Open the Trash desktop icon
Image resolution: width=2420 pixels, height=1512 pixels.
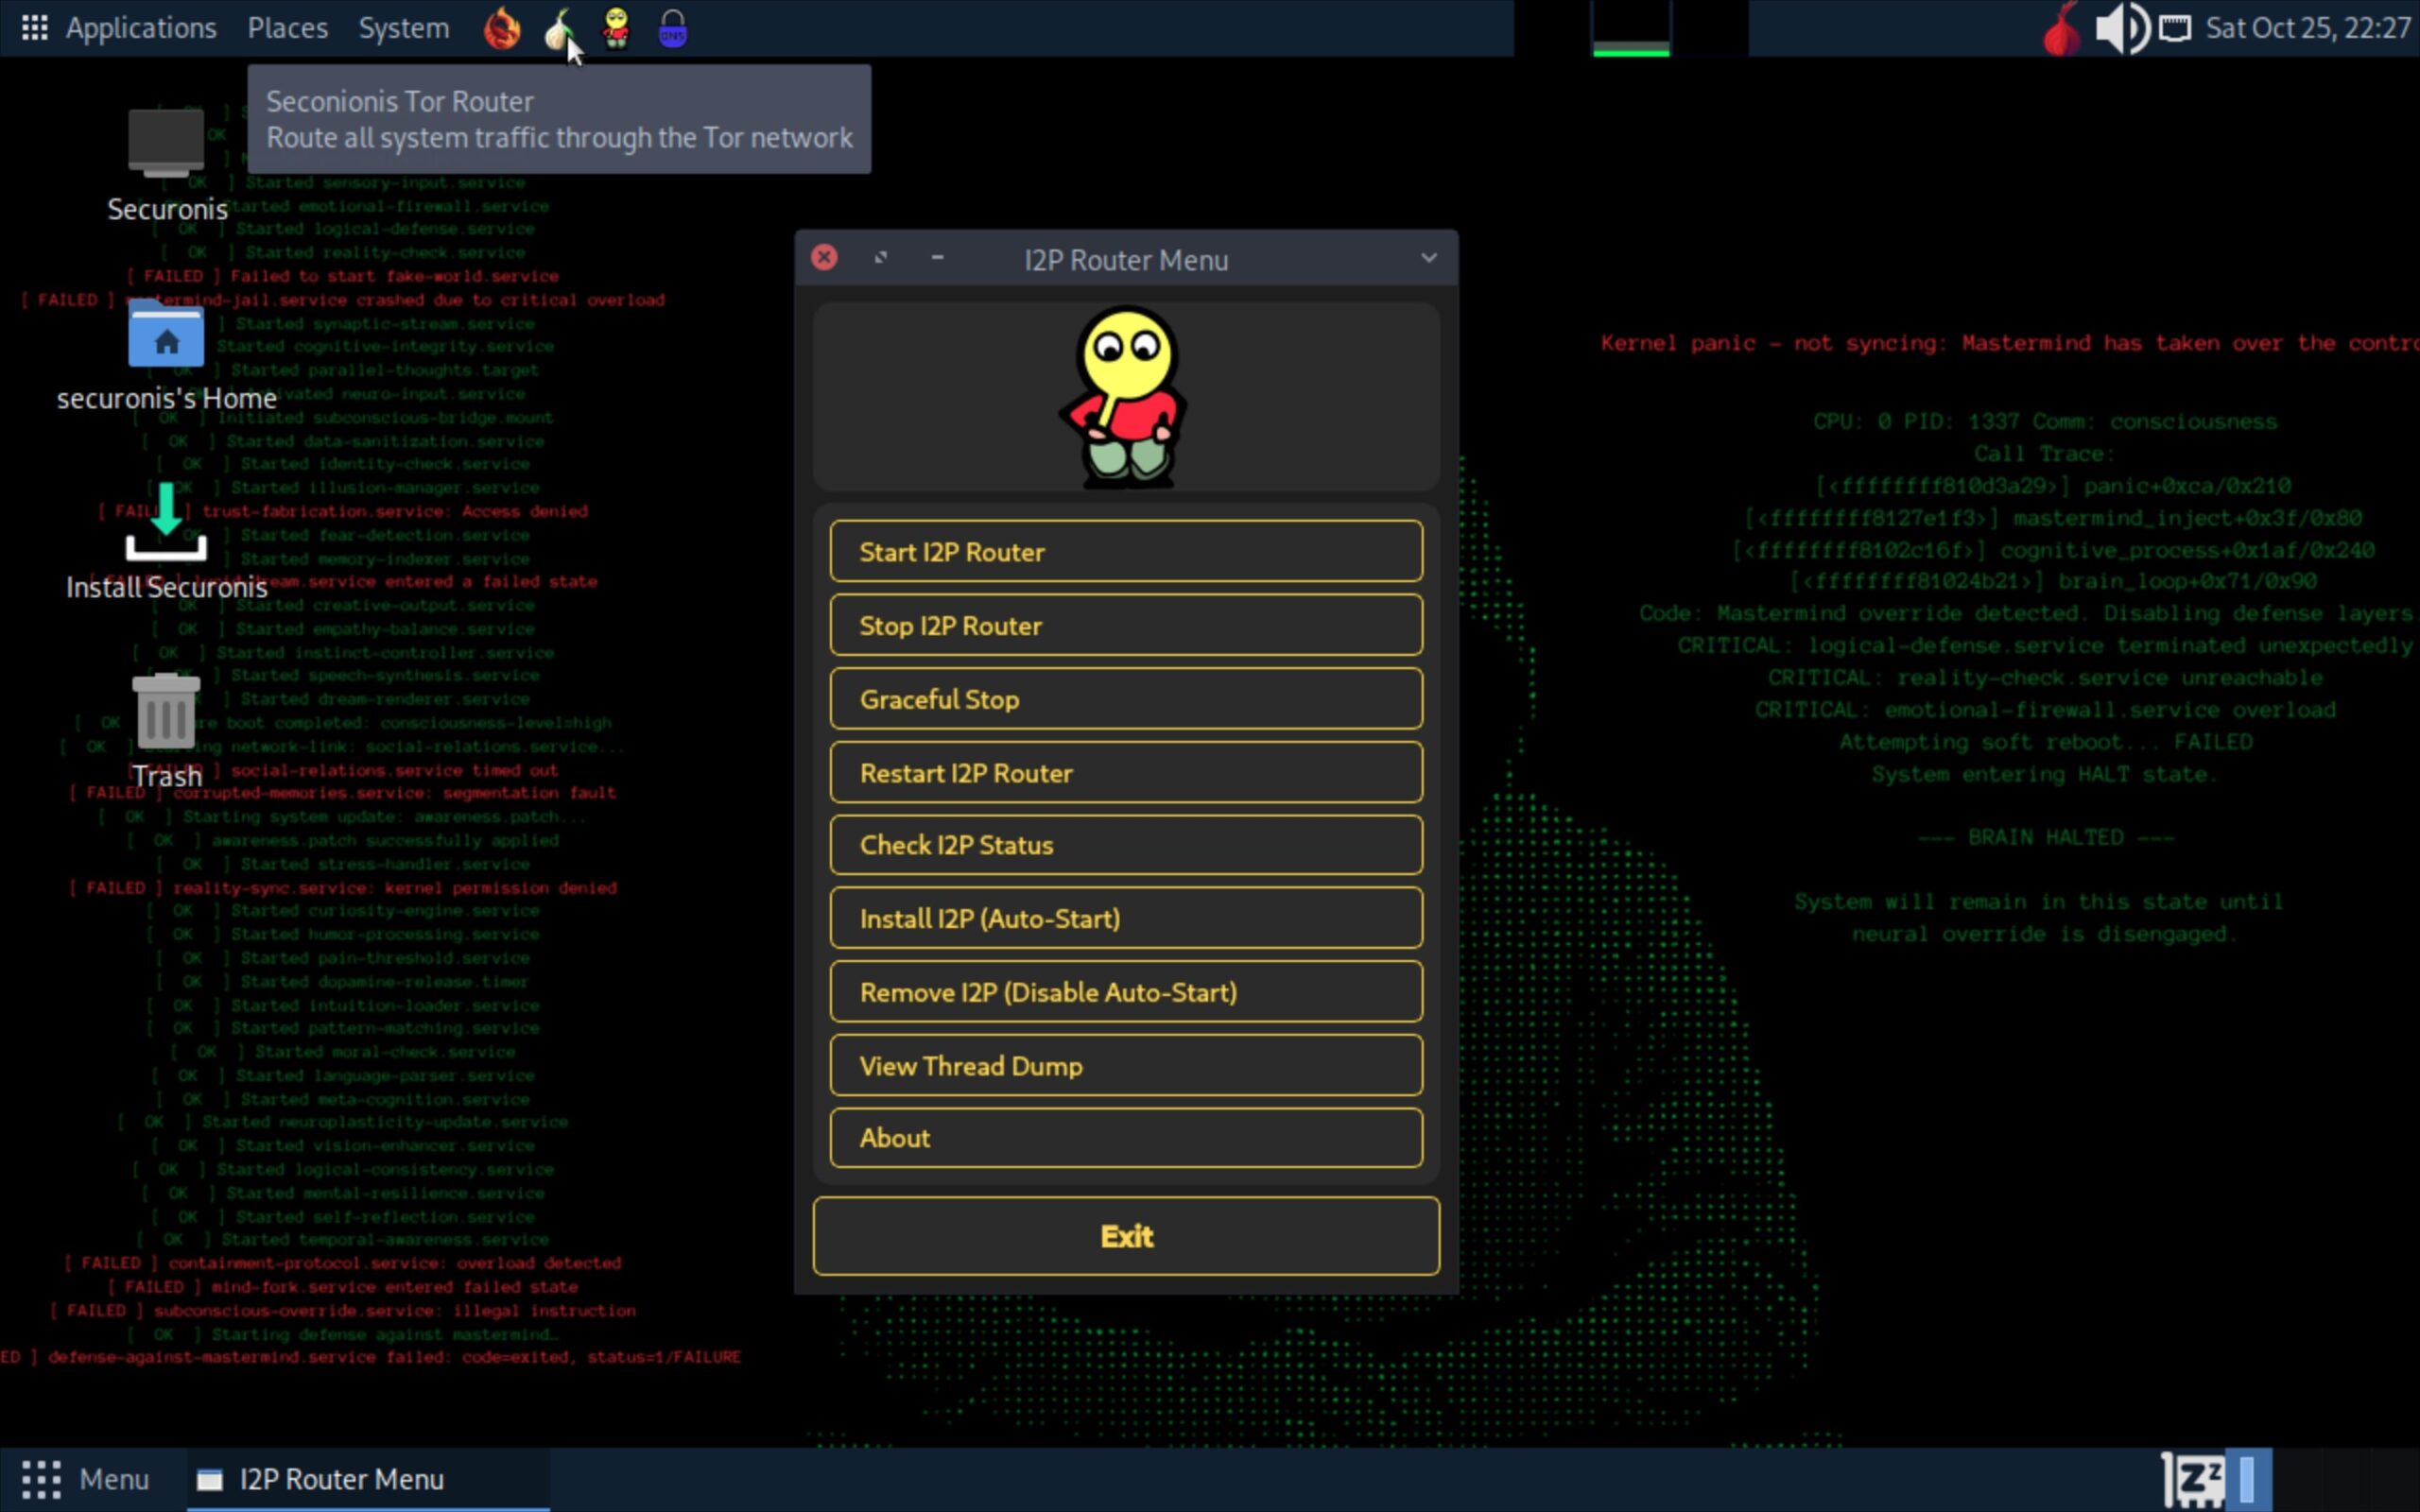pos(166,712)
